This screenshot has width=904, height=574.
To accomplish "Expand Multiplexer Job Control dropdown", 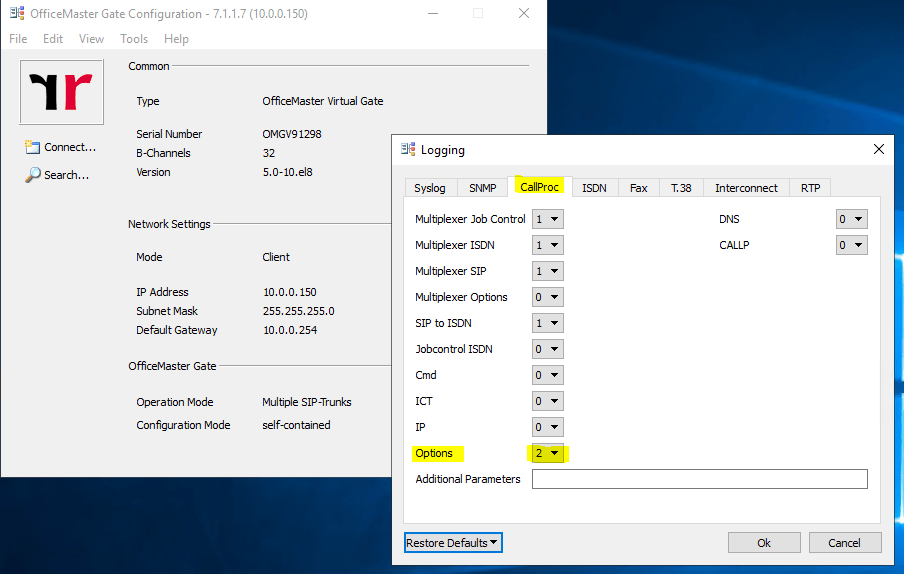I will [548, 219].
